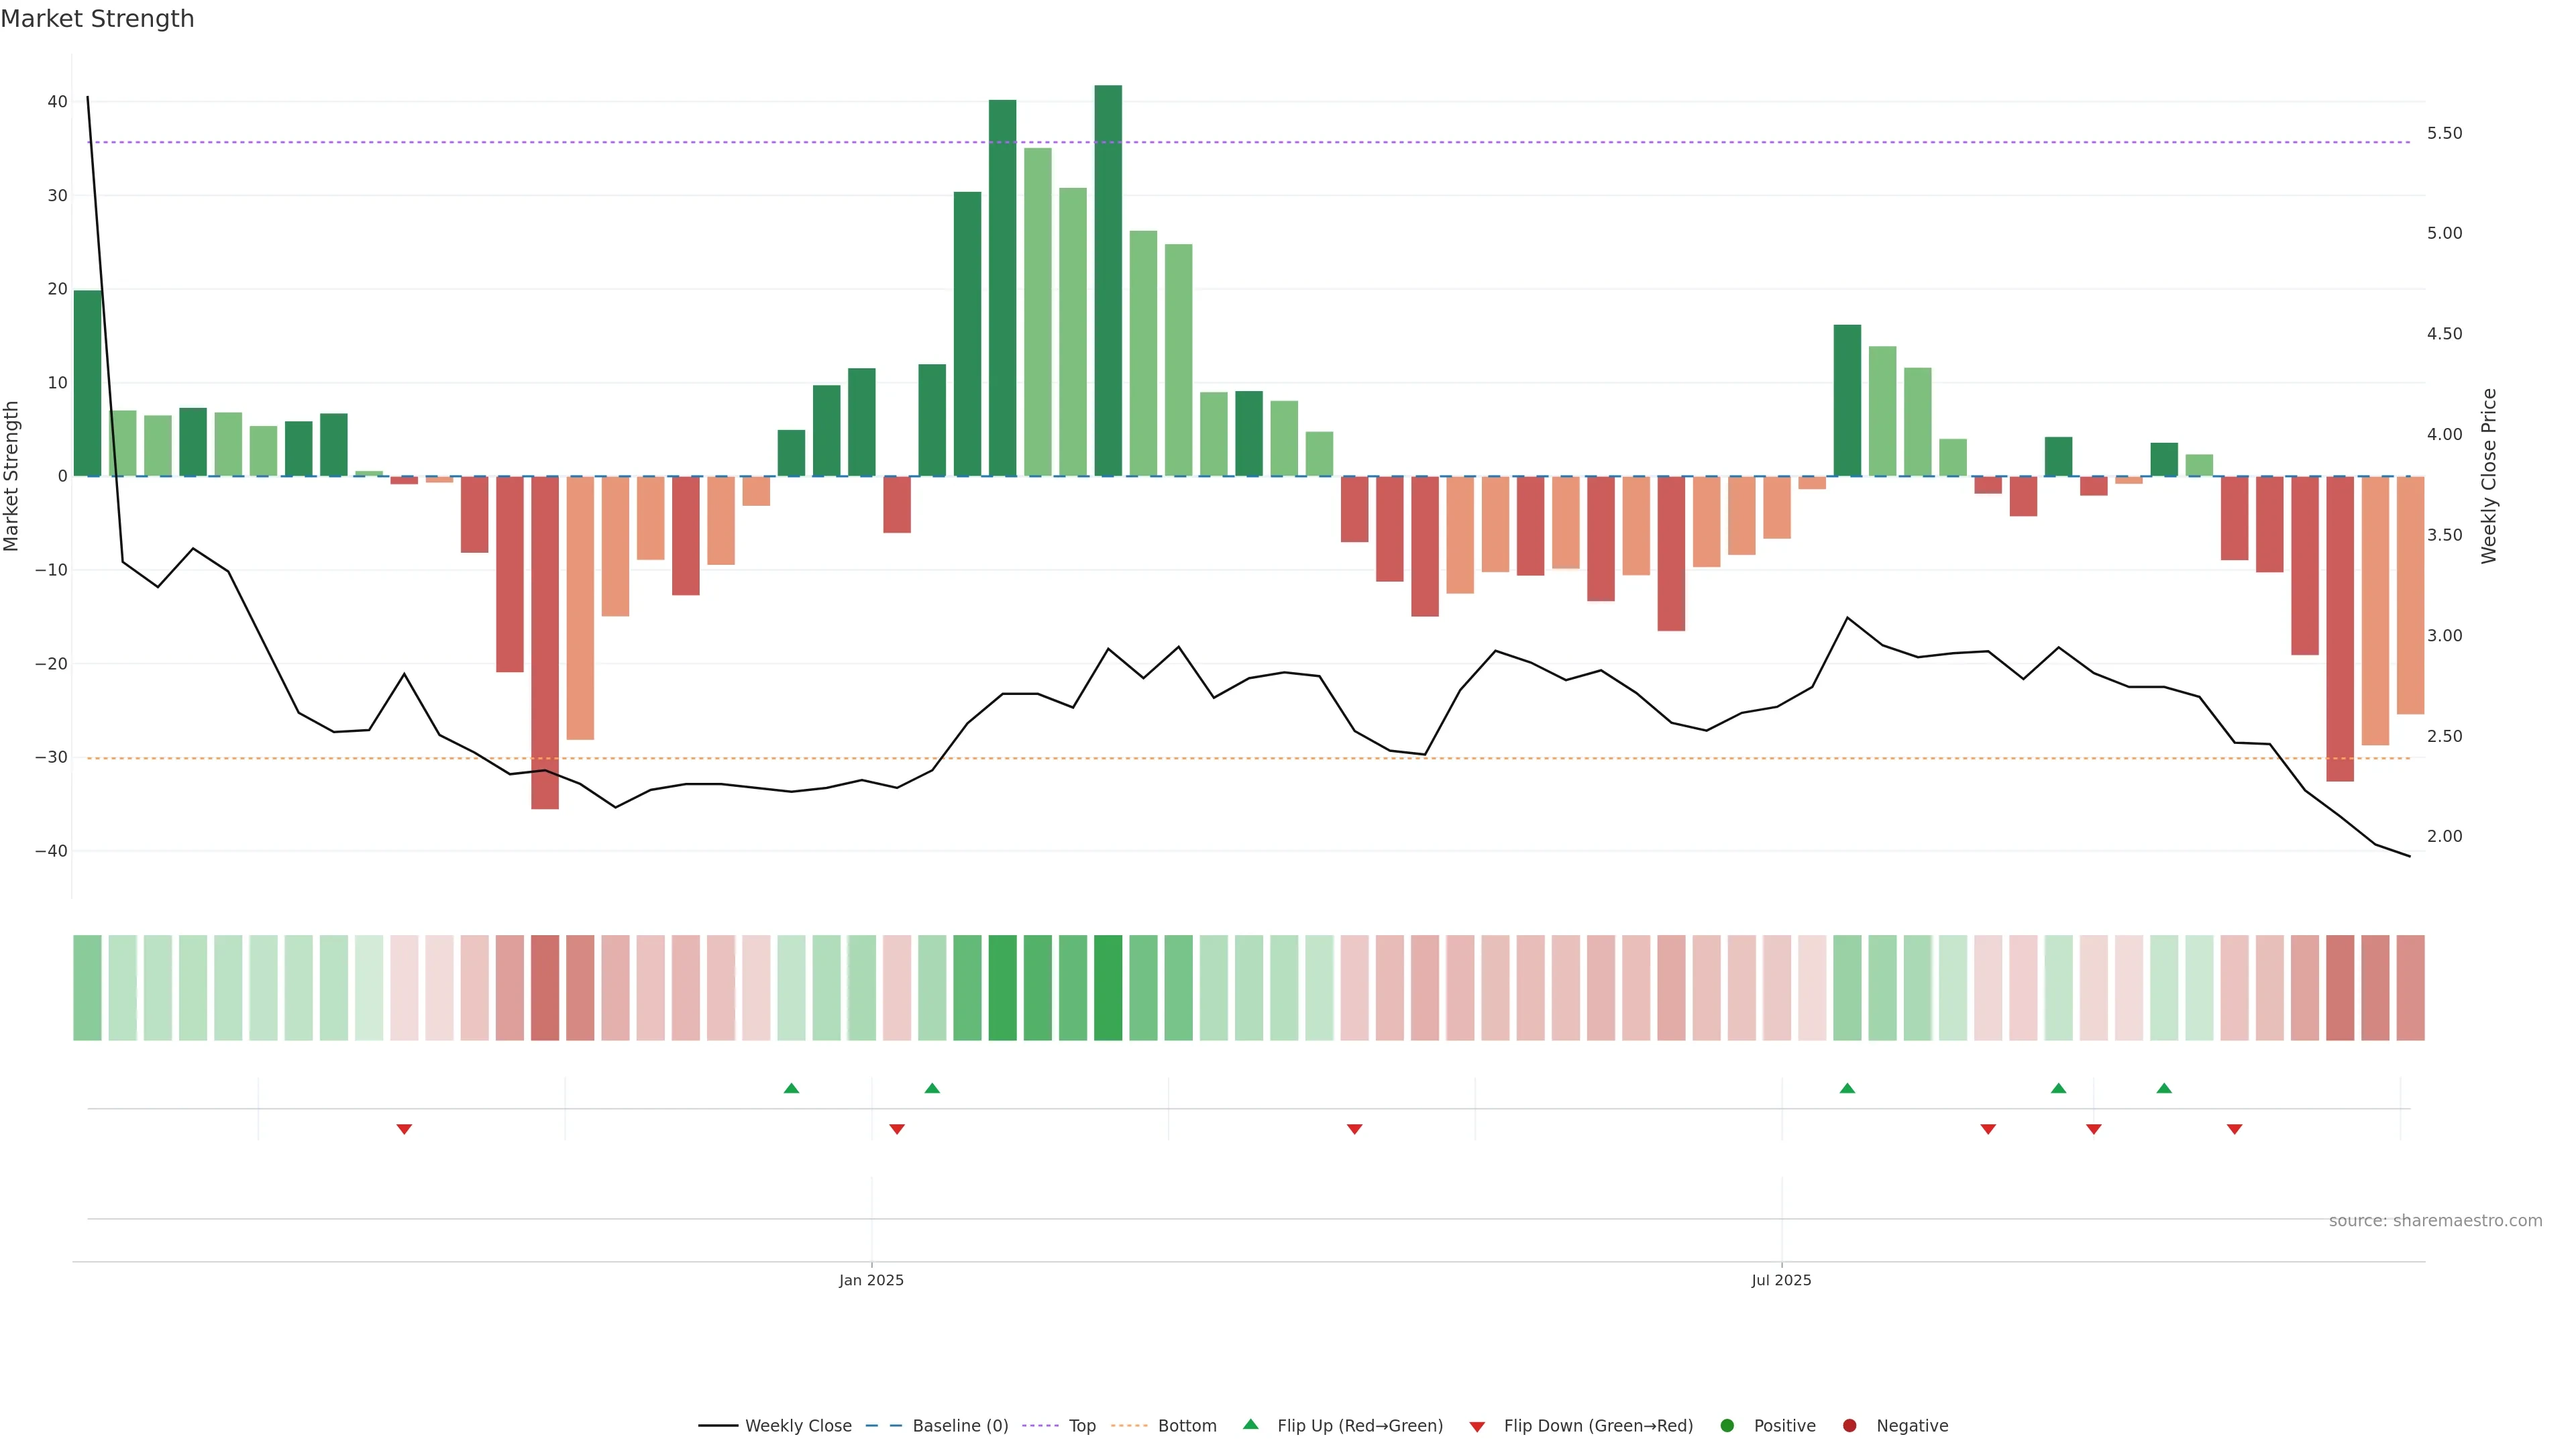The width and height of the screenshot is (2576, 1449).
Task: Click the tallest dark green strength bar
Action: (1108, 280)
